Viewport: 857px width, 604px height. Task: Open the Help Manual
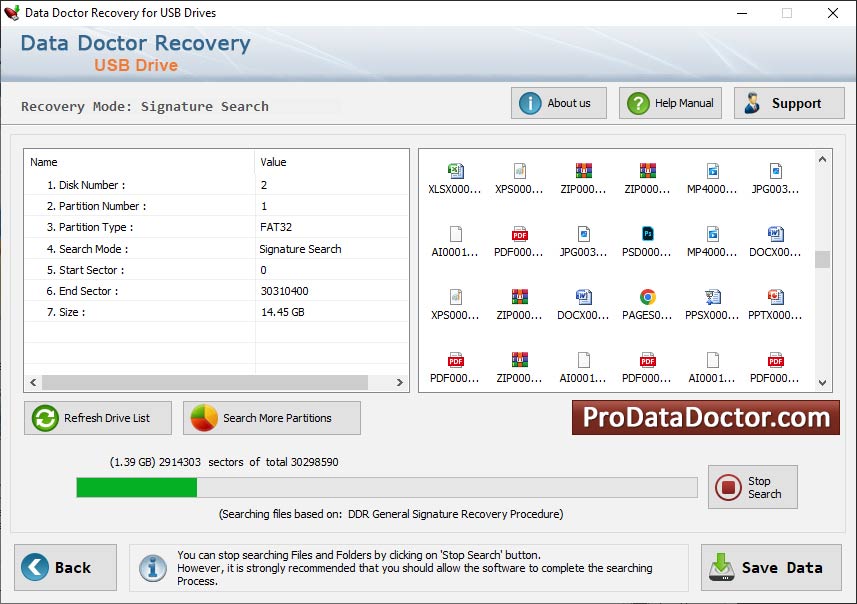click(x=670, y=102)
